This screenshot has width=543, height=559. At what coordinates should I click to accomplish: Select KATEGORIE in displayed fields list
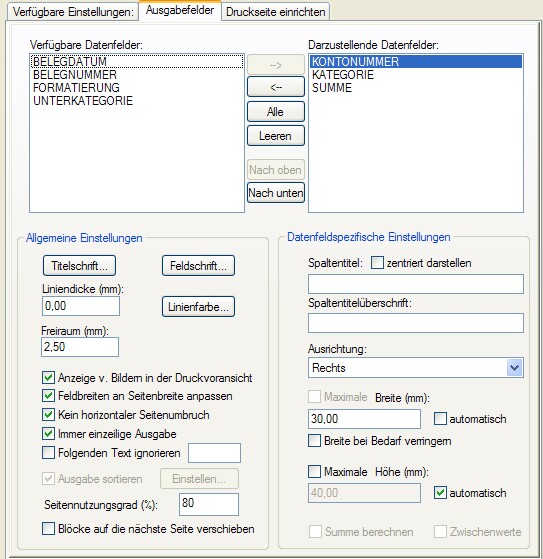[416, 75]
